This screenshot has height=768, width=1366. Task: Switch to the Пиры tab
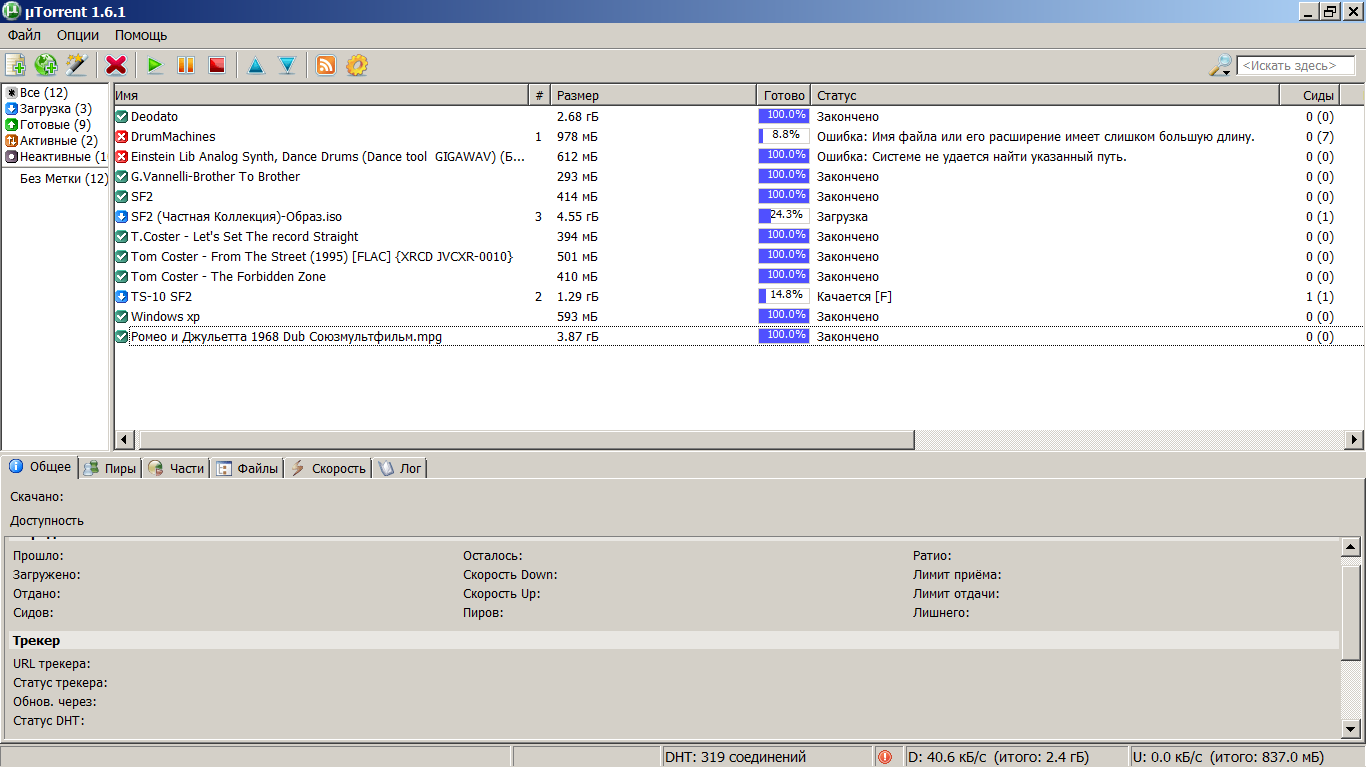click(x=110, y=468)
